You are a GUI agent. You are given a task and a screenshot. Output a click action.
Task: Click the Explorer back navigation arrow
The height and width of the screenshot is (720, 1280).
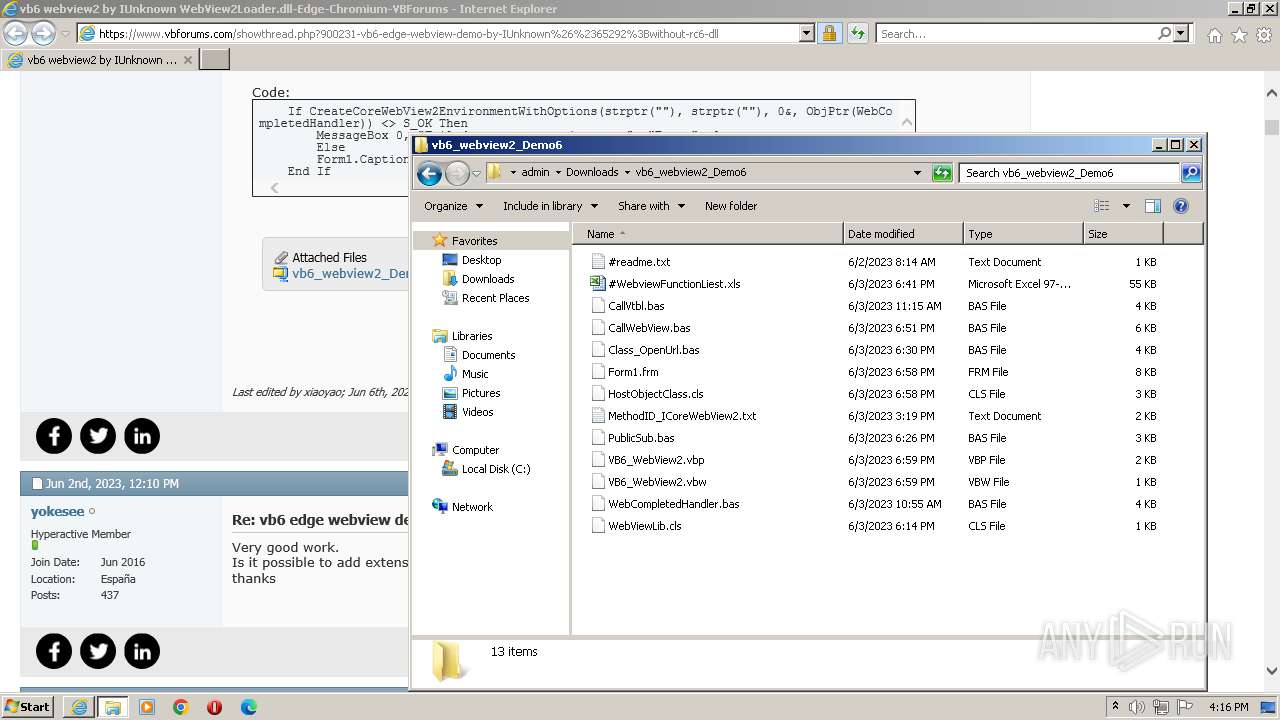(x=429, y=174)
